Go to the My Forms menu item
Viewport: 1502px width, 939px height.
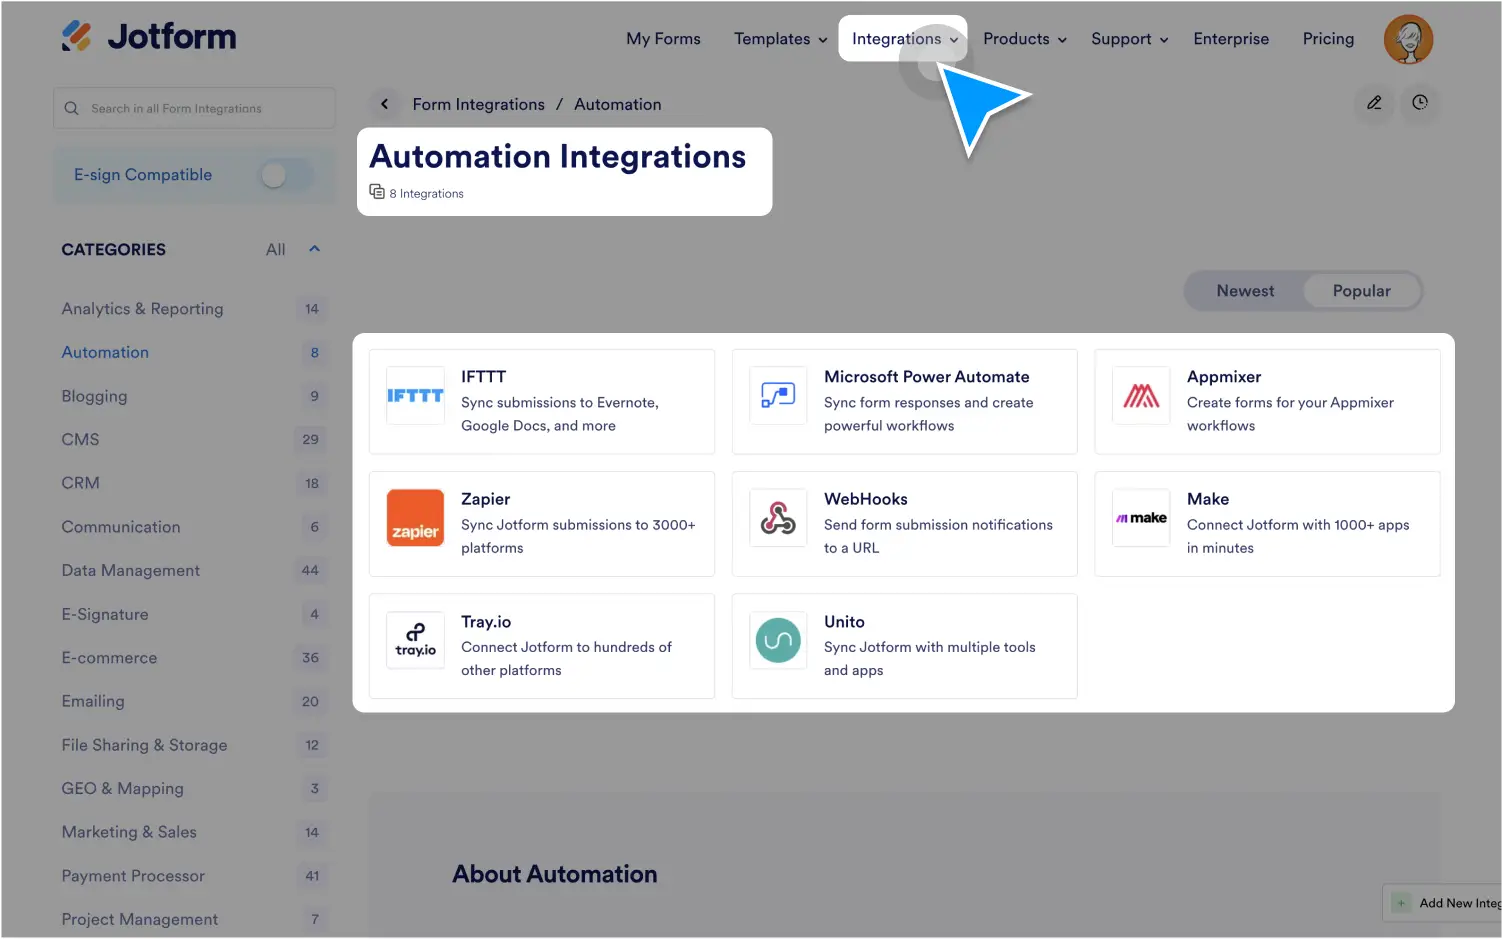tap(663, 38)
